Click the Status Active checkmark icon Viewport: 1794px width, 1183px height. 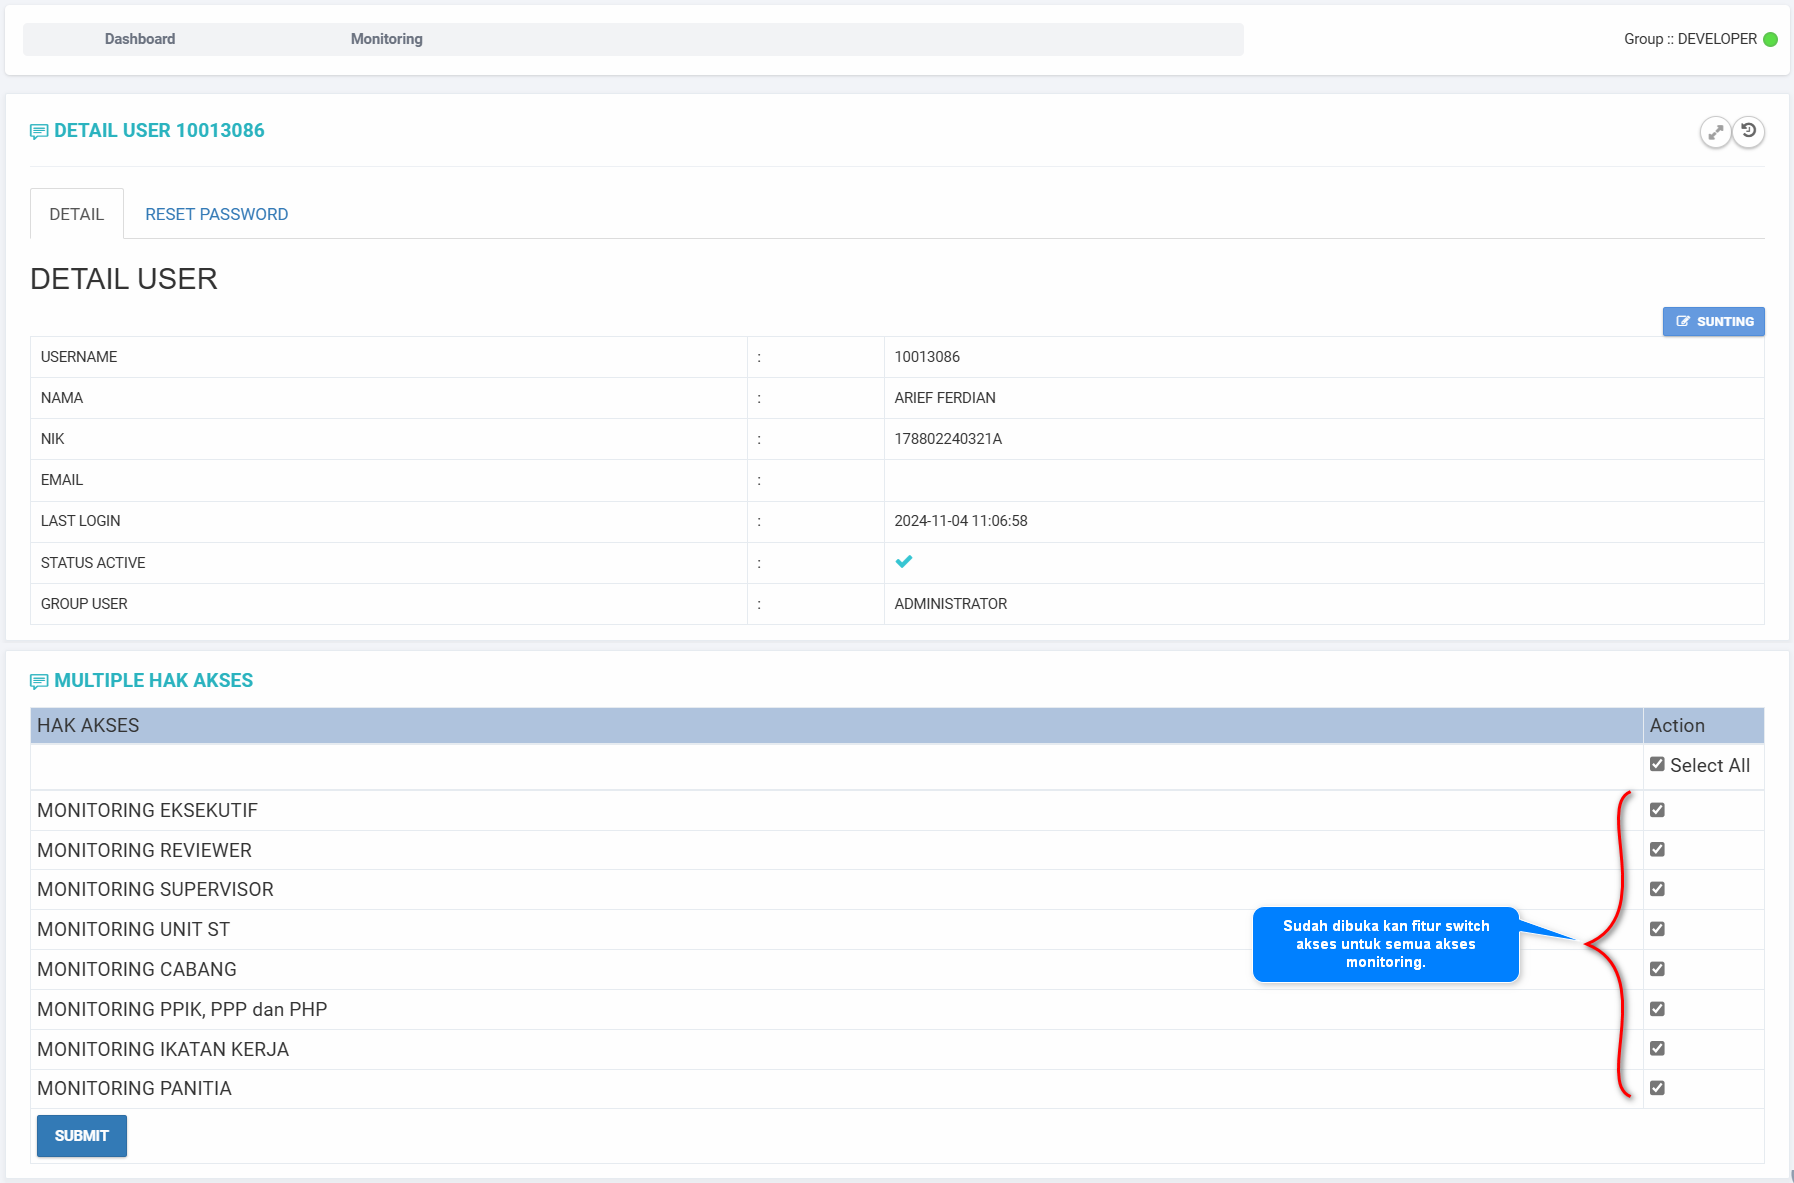click(904, 562)
